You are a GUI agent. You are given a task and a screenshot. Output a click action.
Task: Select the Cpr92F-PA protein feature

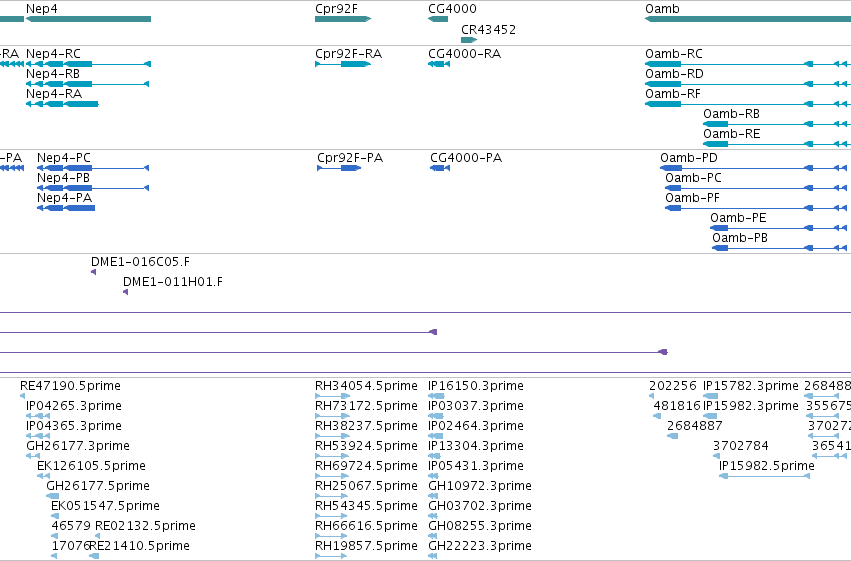tap(339, 168)
